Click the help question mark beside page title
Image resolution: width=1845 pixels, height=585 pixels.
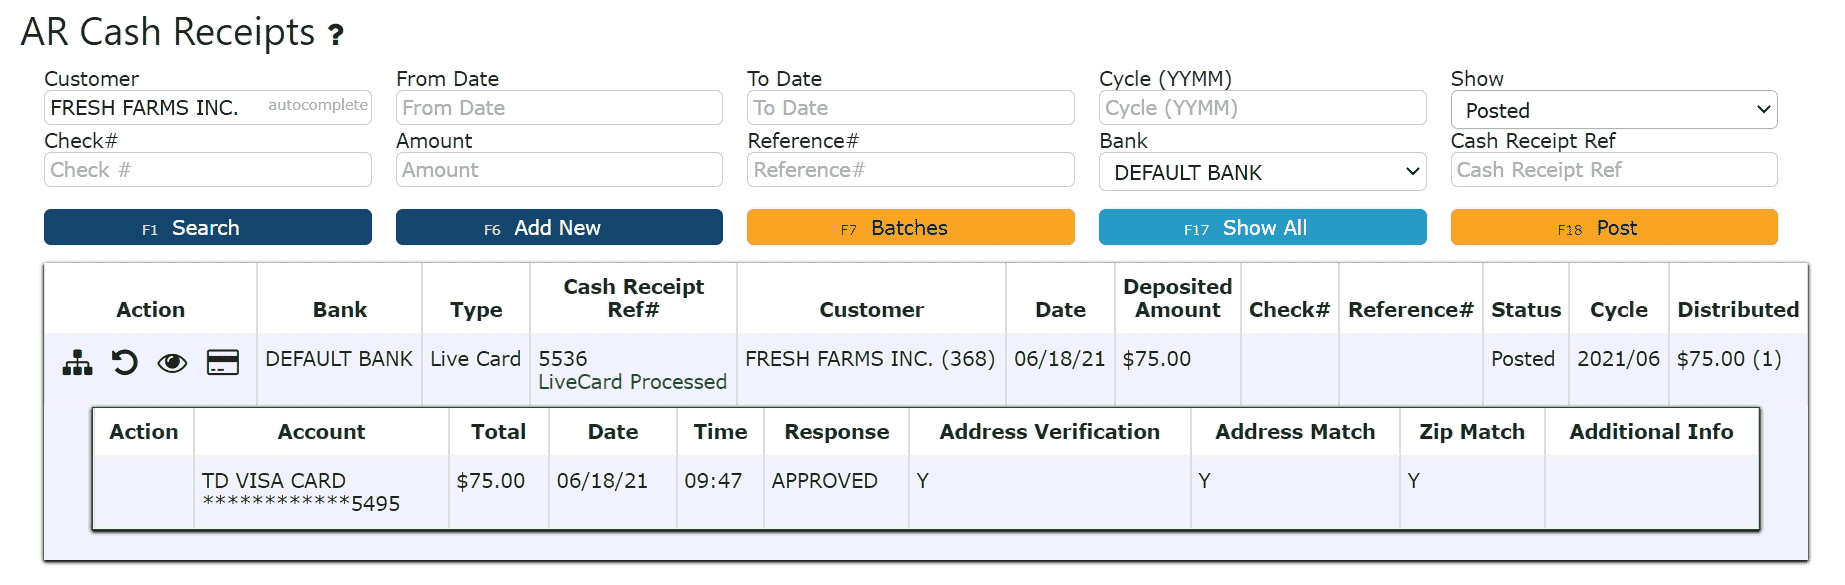tap(336, 36)
